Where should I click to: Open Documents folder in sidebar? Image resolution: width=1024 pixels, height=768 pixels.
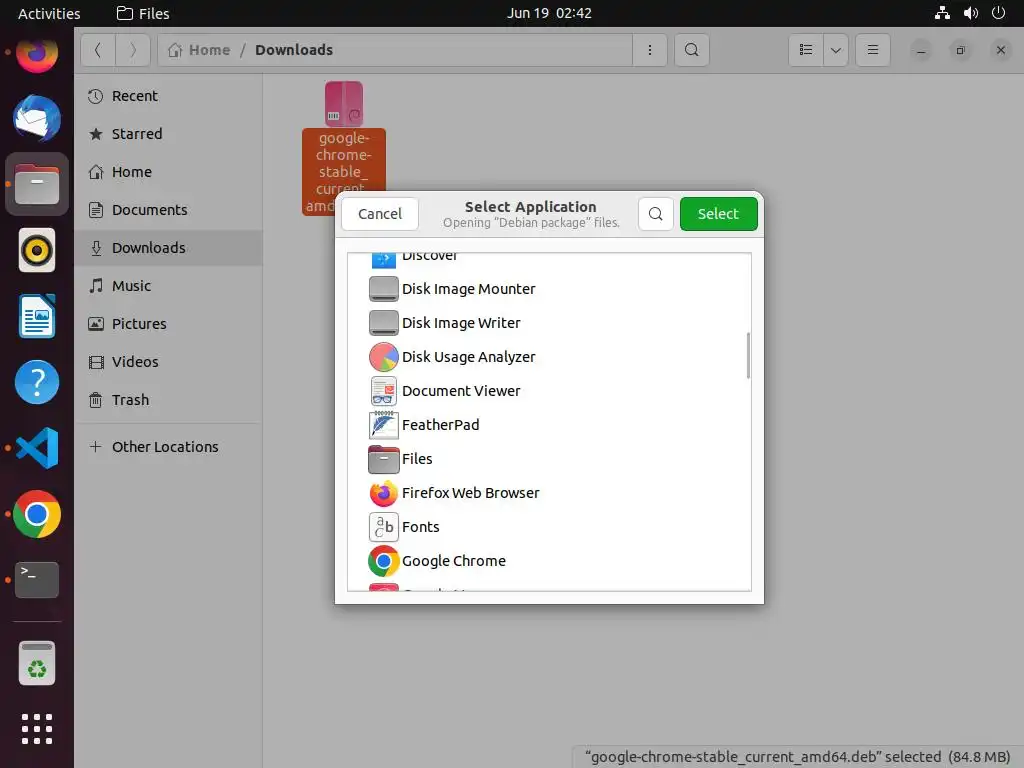click(168, 210)
